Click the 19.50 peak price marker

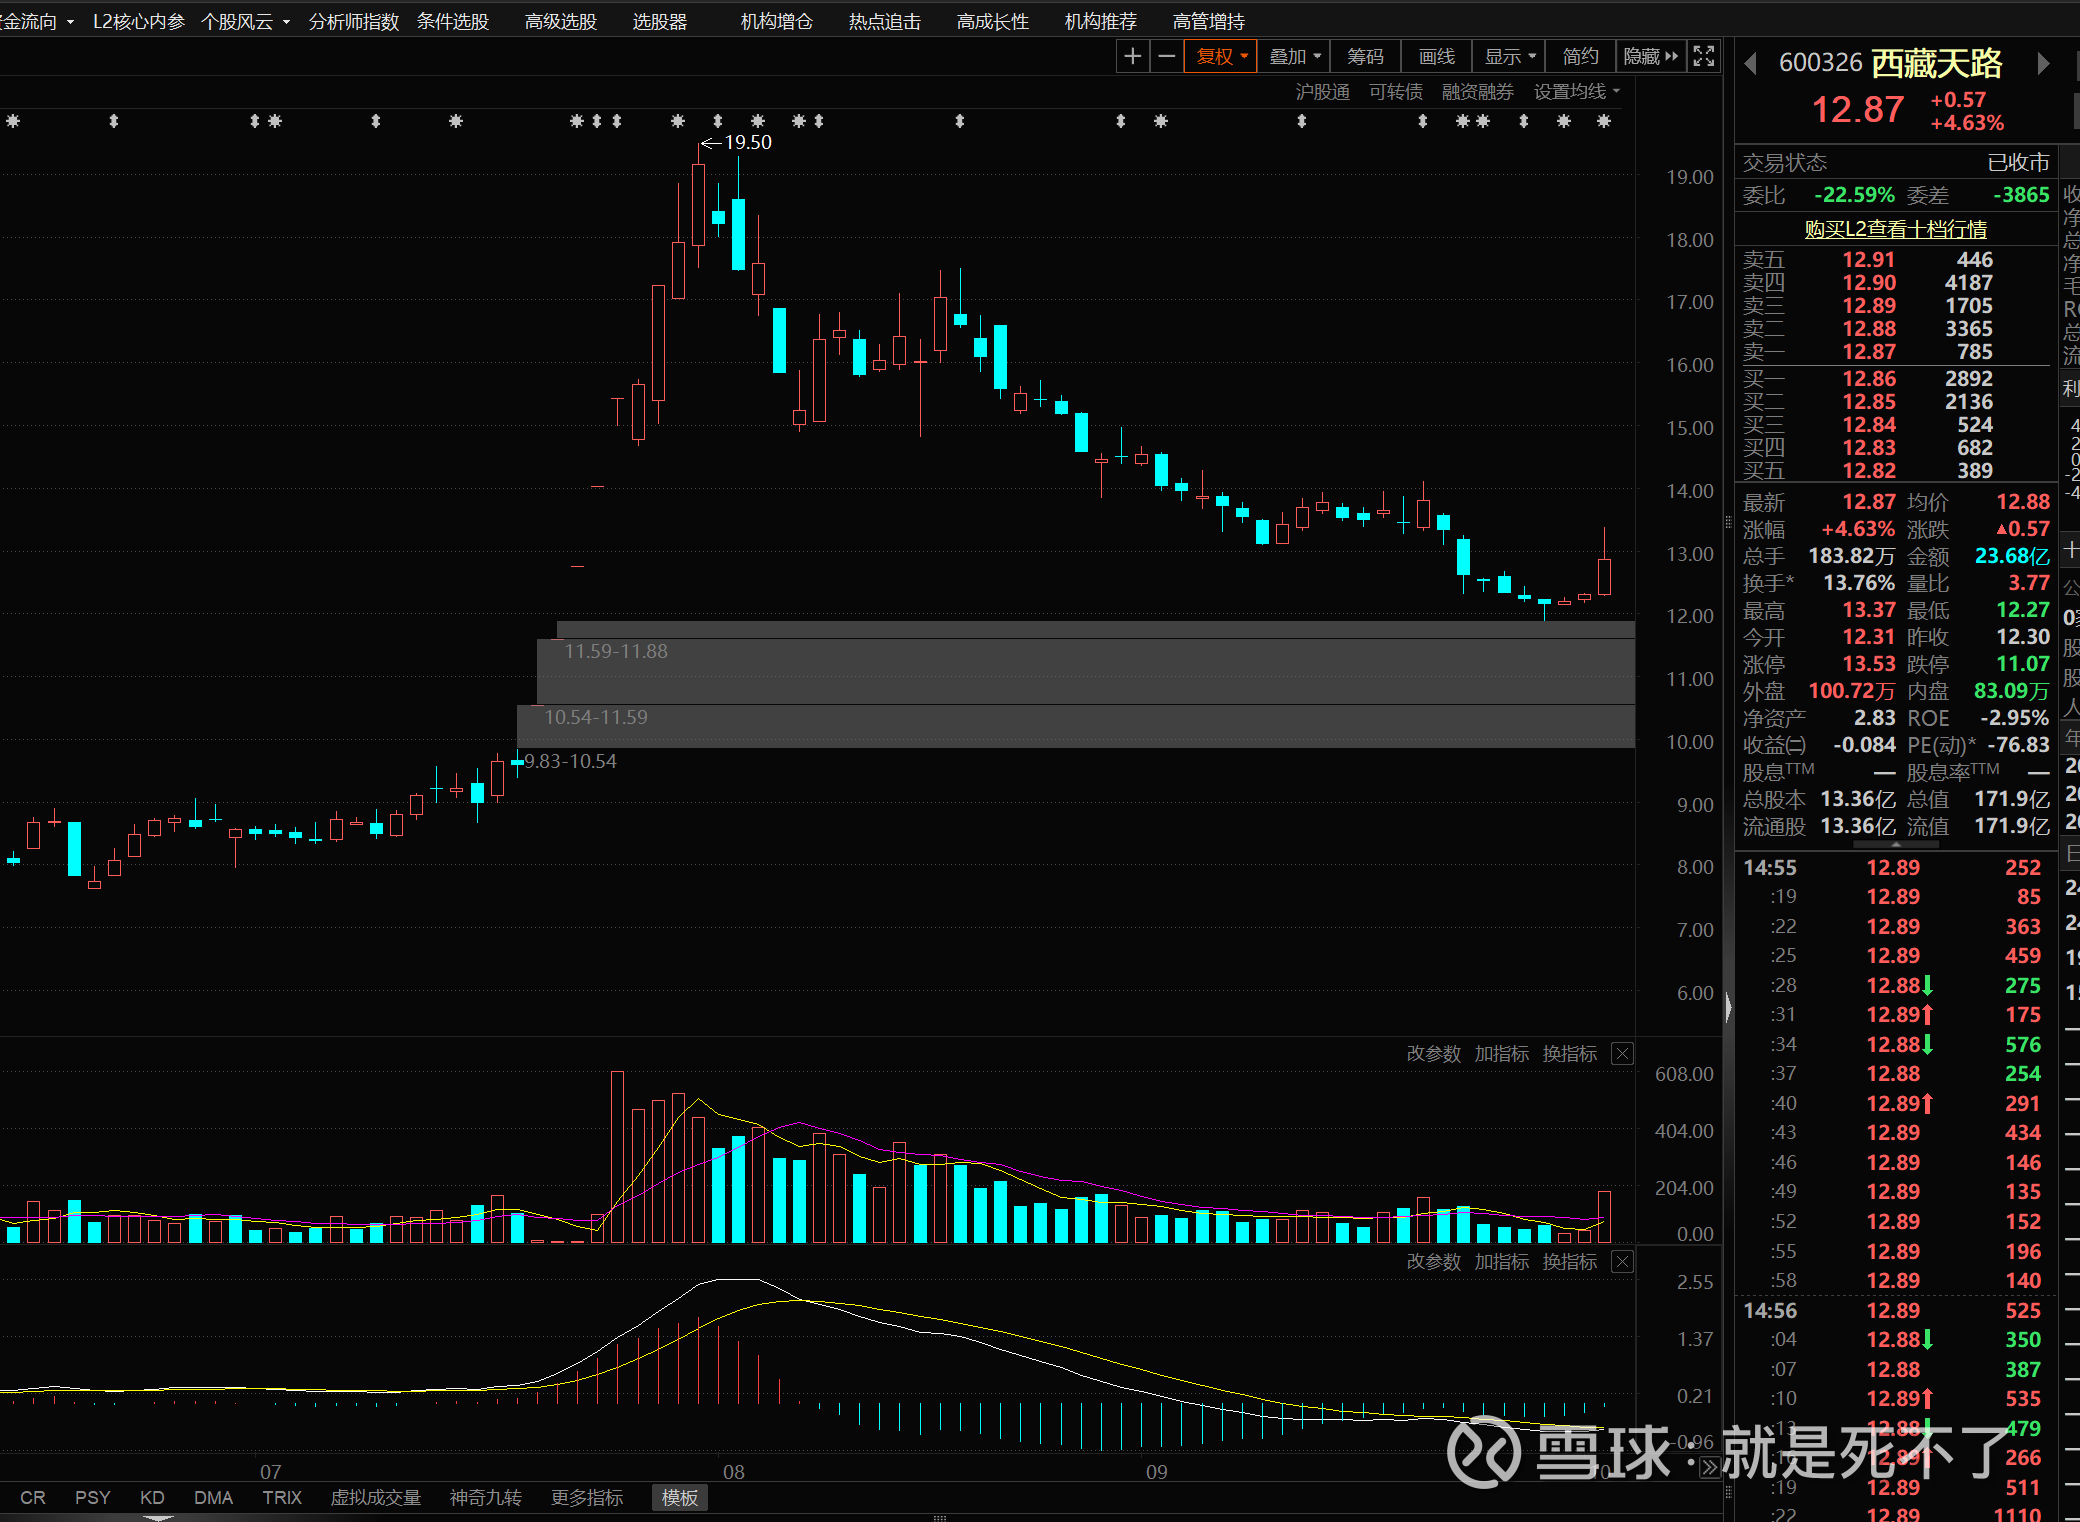[x=747, y=142]
